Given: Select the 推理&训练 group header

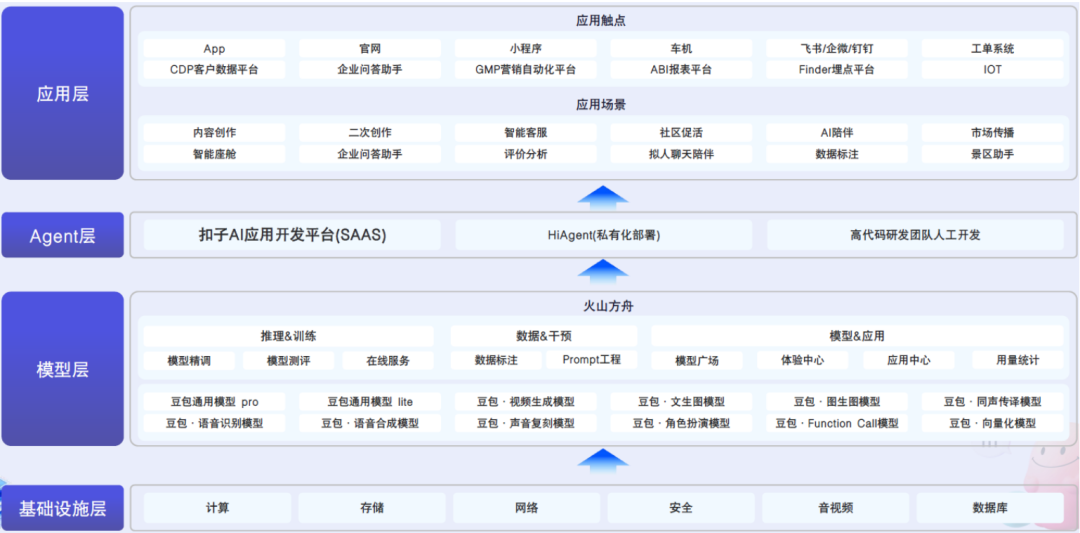Looking at the screenshot, I should point(289,336).
